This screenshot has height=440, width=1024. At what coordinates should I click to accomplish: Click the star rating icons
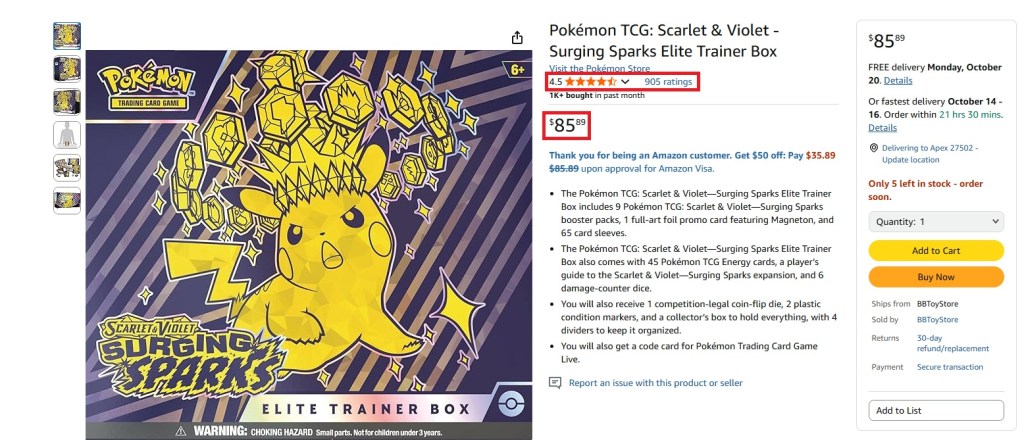(590, 81)
